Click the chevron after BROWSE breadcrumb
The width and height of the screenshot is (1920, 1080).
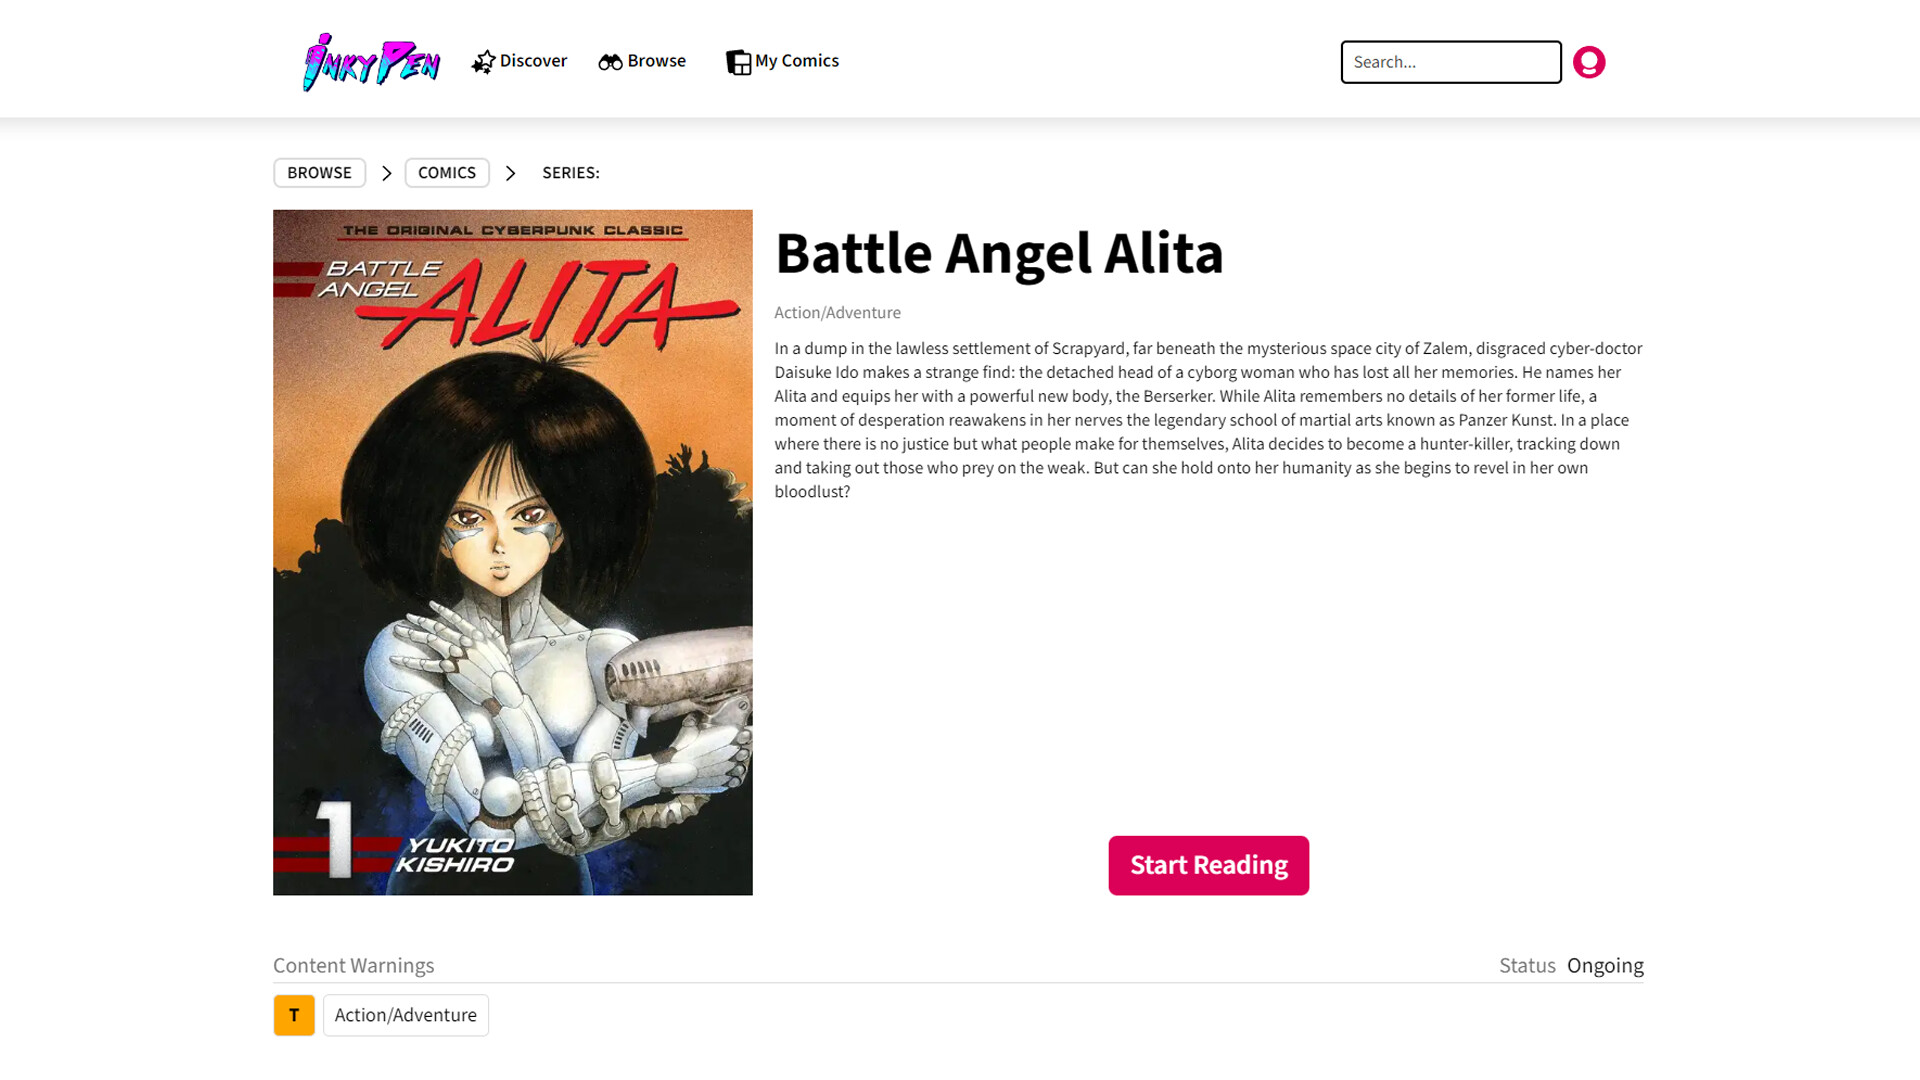(386, 173)
